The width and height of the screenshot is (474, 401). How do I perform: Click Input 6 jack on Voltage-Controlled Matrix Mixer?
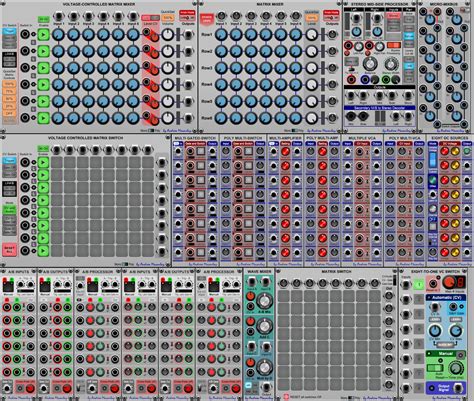(x=133, y=16)
